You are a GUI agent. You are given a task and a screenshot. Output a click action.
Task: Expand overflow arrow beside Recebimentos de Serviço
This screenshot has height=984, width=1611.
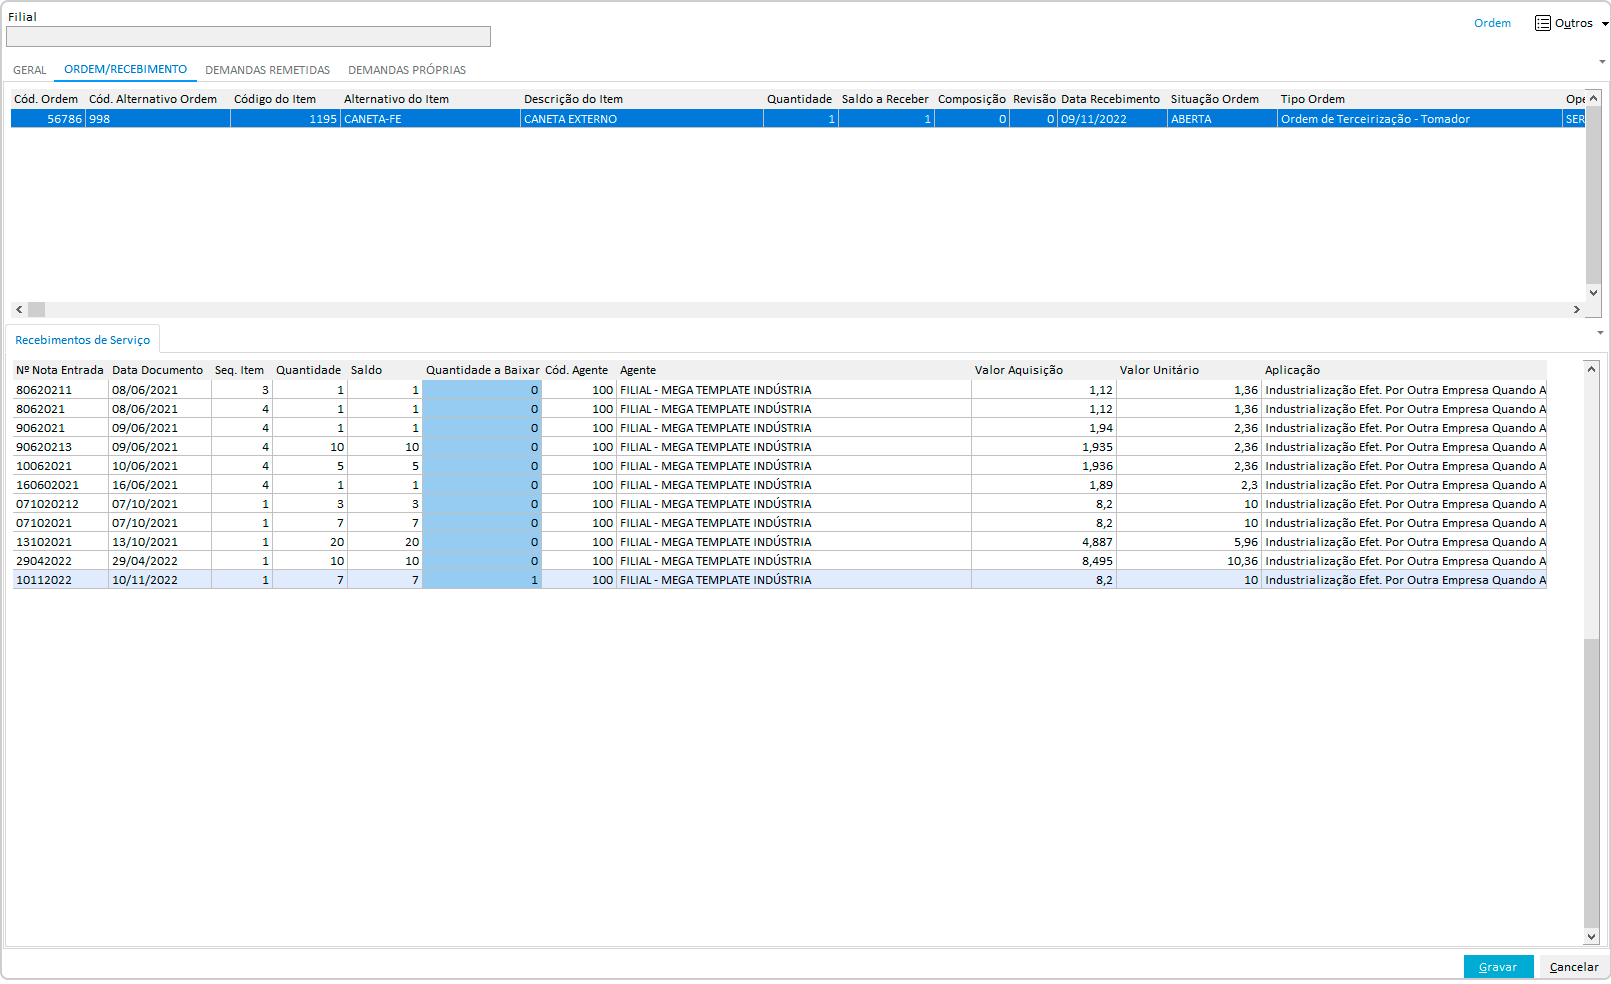click(1600, 333)
